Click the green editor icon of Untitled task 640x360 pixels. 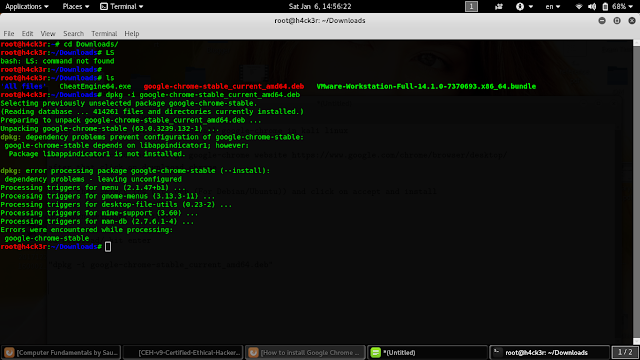click(376, 352)
